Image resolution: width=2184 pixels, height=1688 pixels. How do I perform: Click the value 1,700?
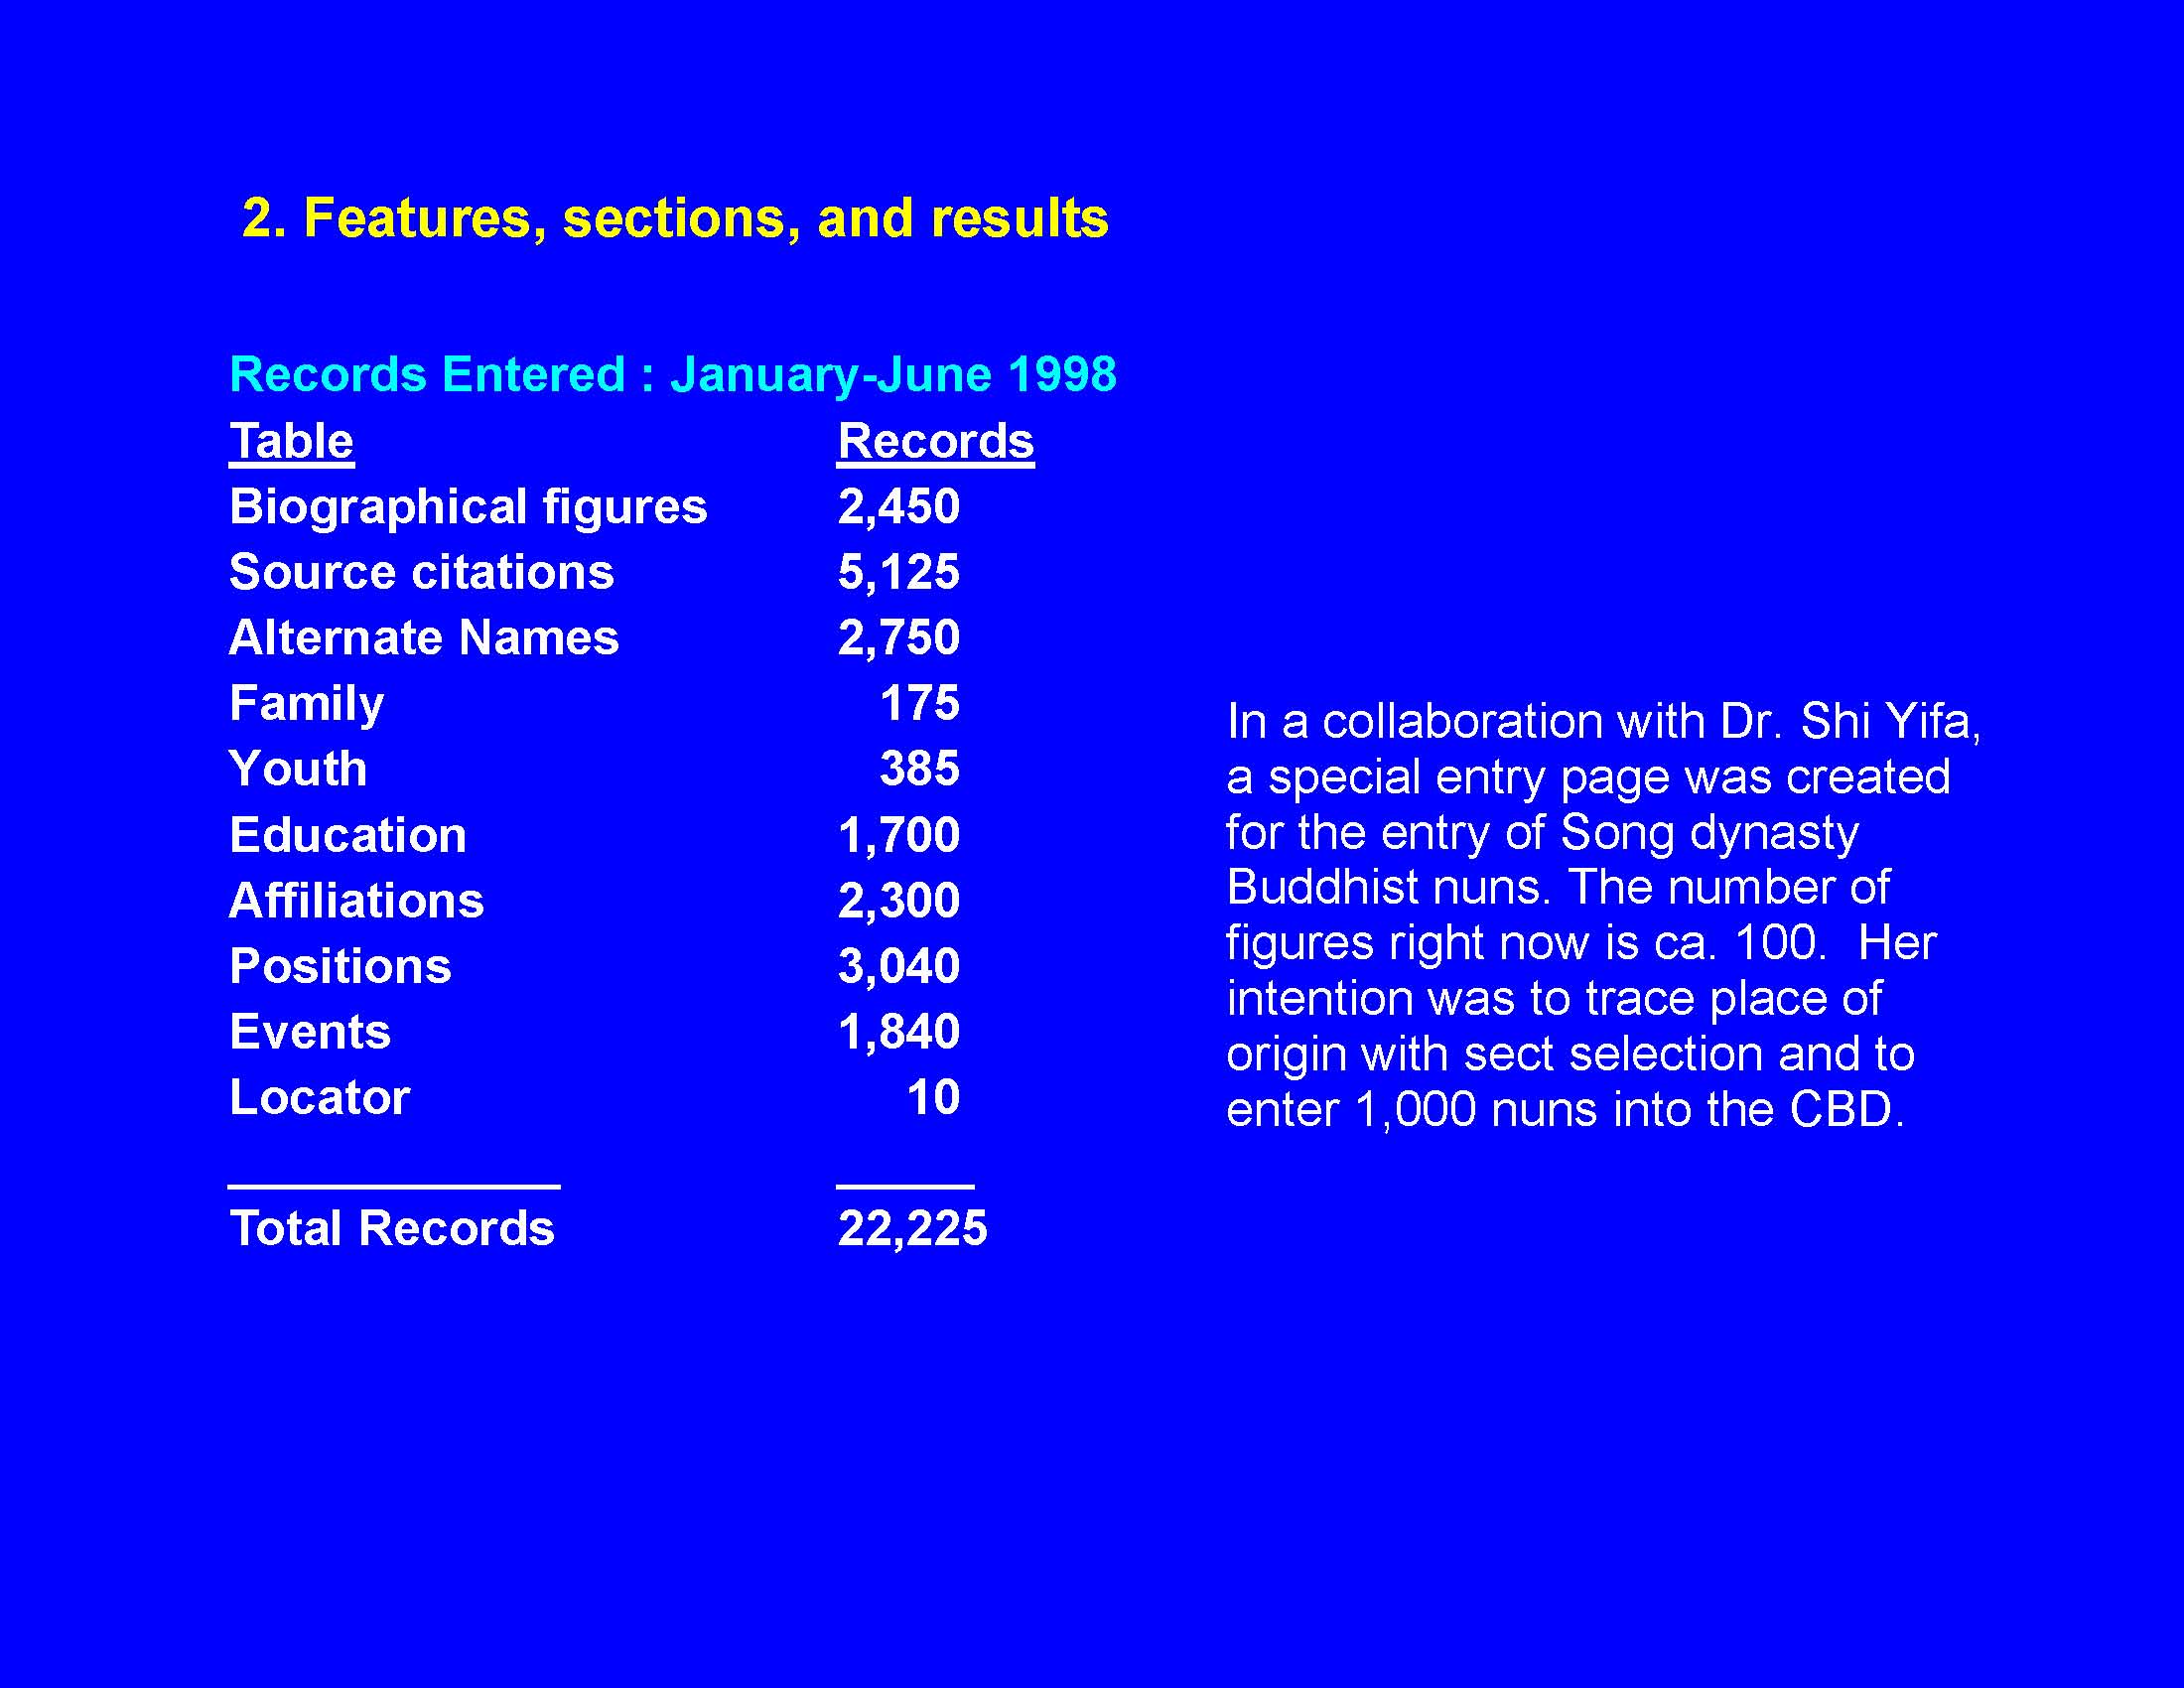point(899,835)
